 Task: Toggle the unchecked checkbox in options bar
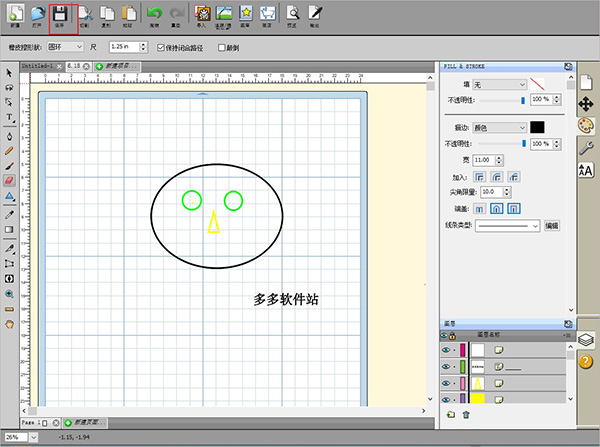pyautogui.click(x=221, y=47)
